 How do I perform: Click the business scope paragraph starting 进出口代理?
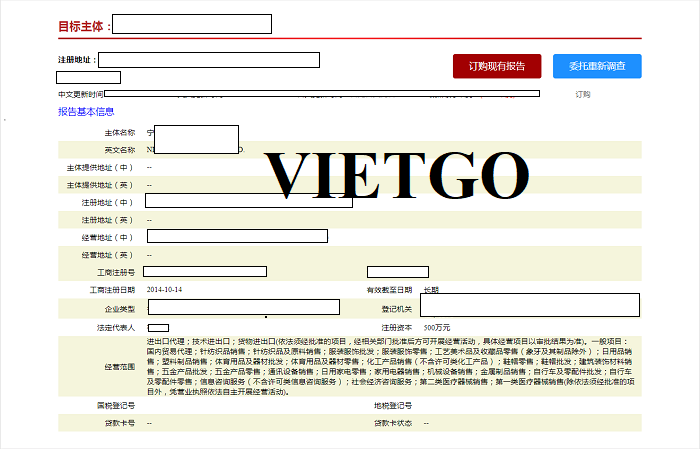click(391, 366)
